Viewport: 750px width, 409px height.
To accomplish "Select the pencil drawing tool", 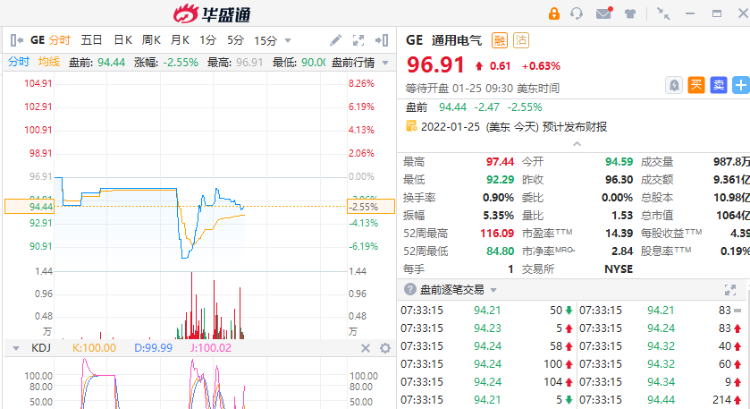I will click(x=336, y=40).
